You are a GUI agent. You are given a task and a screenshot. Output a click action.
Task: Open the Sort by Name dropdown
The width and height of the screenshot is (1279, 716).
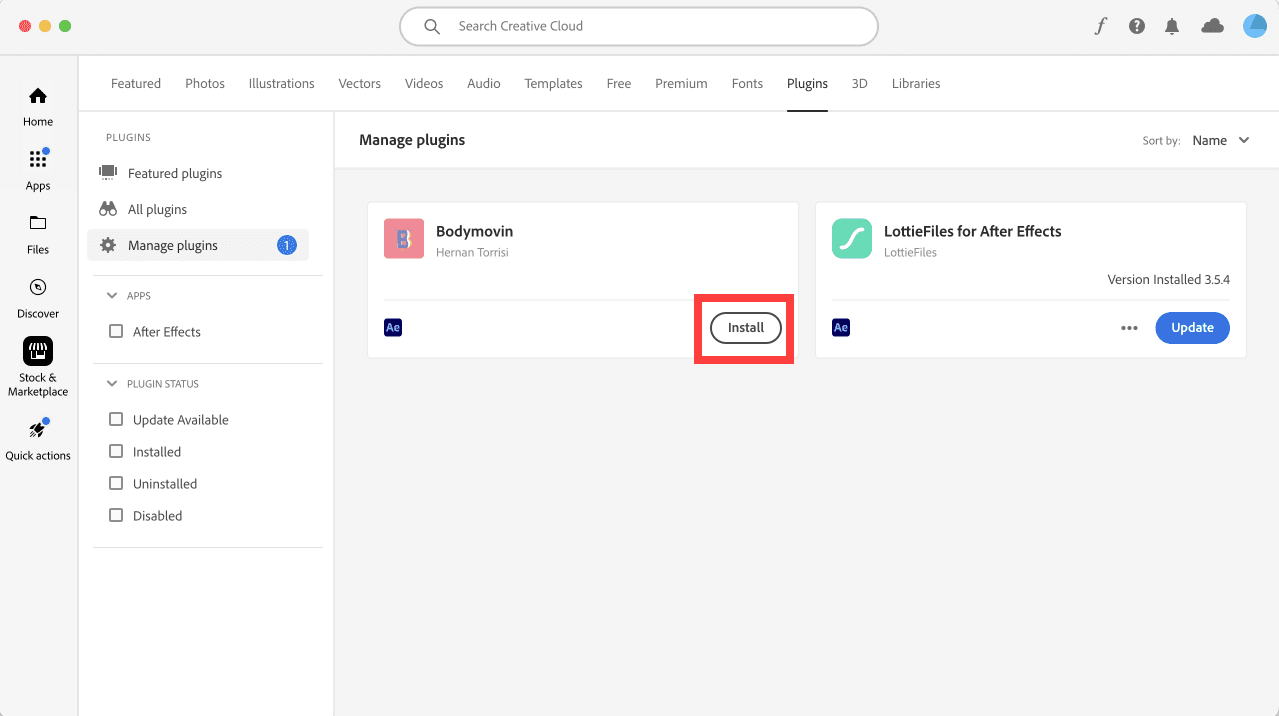coord(1221,141)
